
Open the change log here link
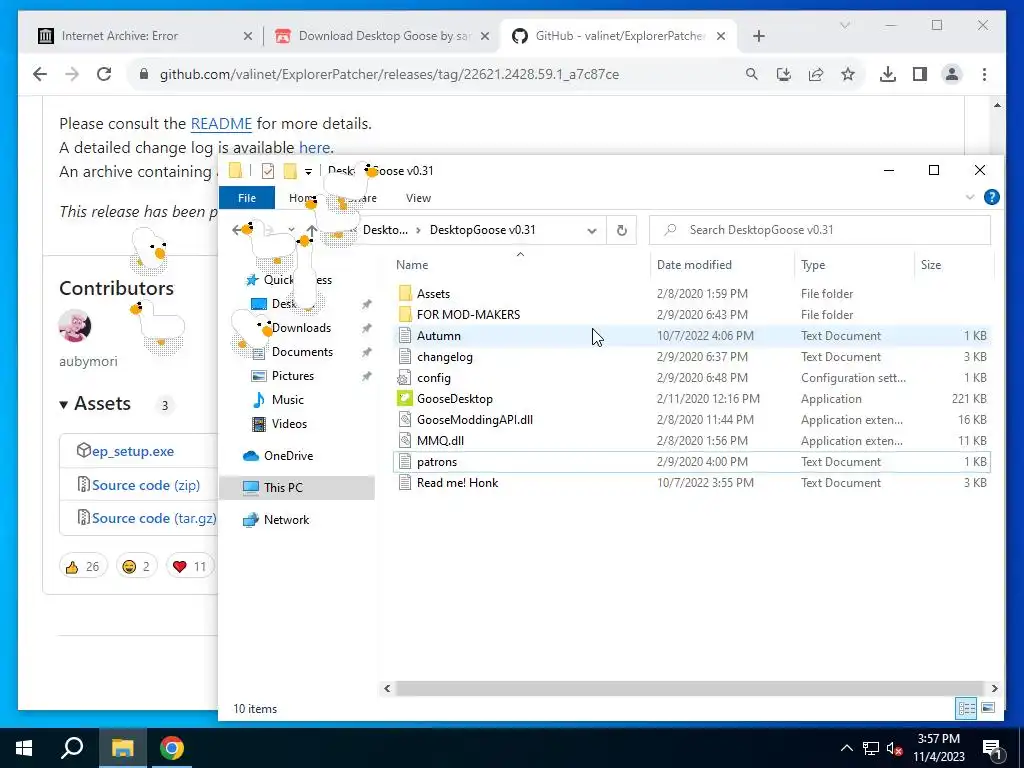click(x=314, y=148)
